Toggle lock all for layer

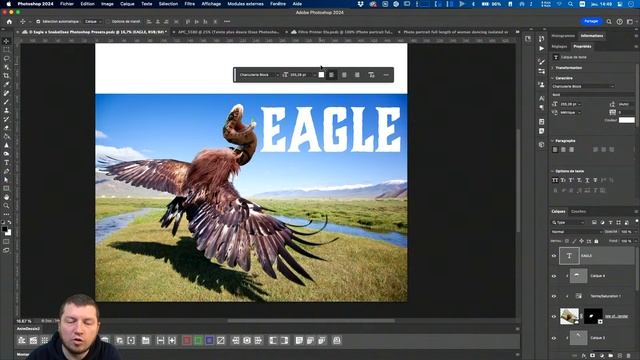point(596,241)
